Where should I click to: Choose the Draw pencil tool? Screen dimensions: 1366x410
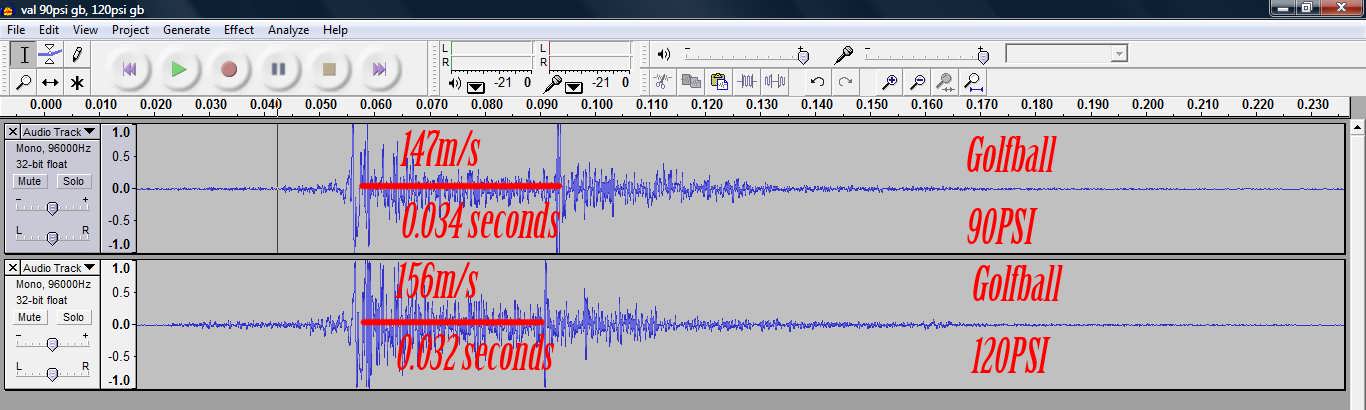click(76, 55)
